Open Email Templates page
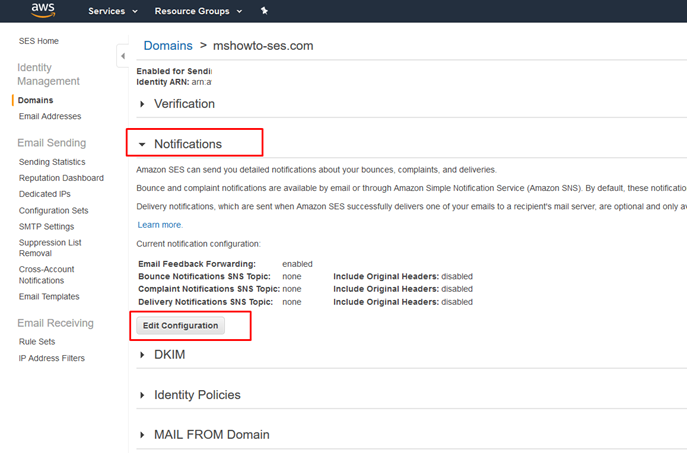The height and width of the screenshot is (453, 687). point(49,297)
